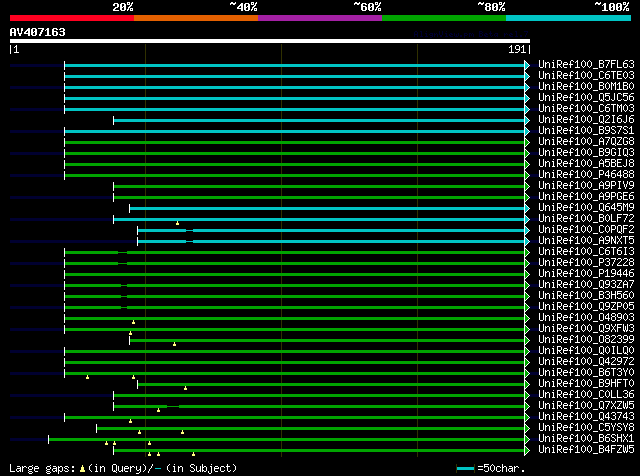Select the UniRef100_C5YSY8 label
This screenshot has height=476, width=640.
(586, 428)
